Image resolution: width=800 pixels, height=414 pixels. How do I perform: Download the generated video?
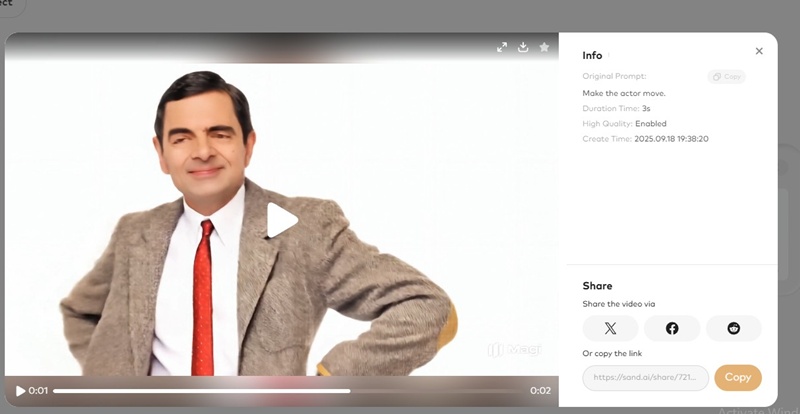click(523, 47)
